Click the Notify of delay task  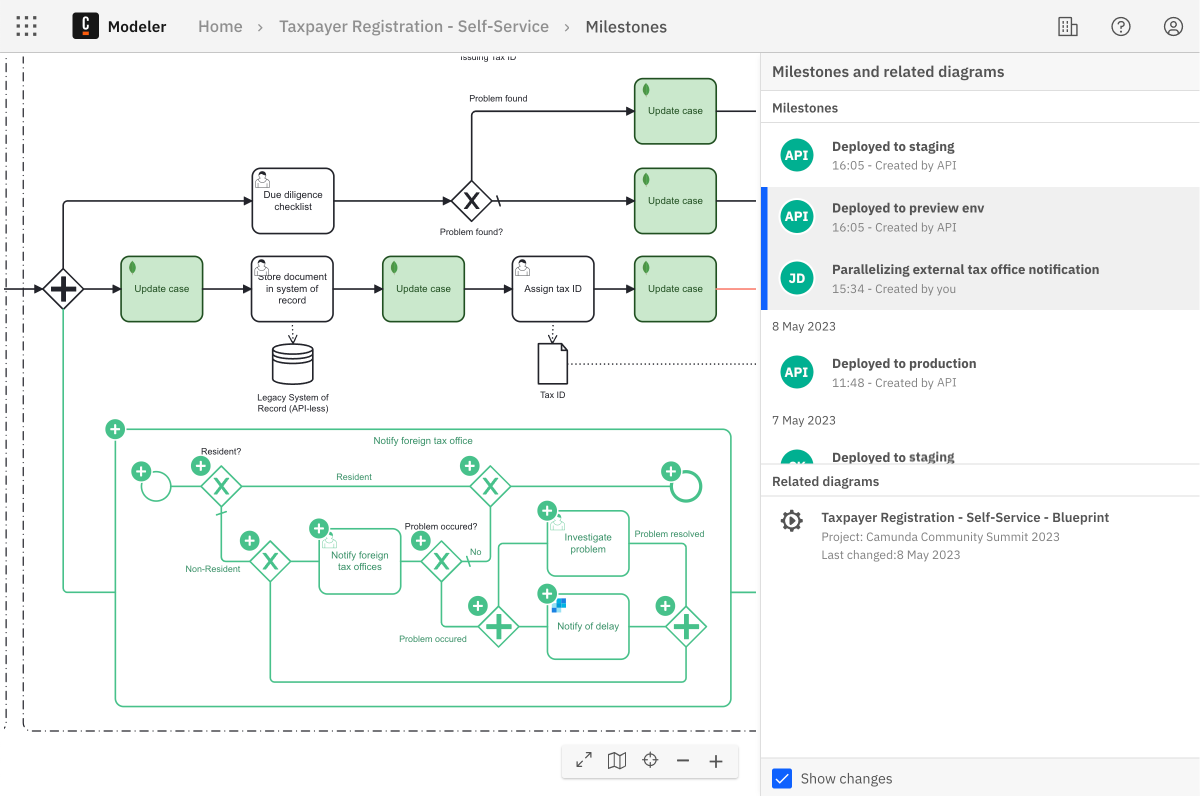point(588,627)
